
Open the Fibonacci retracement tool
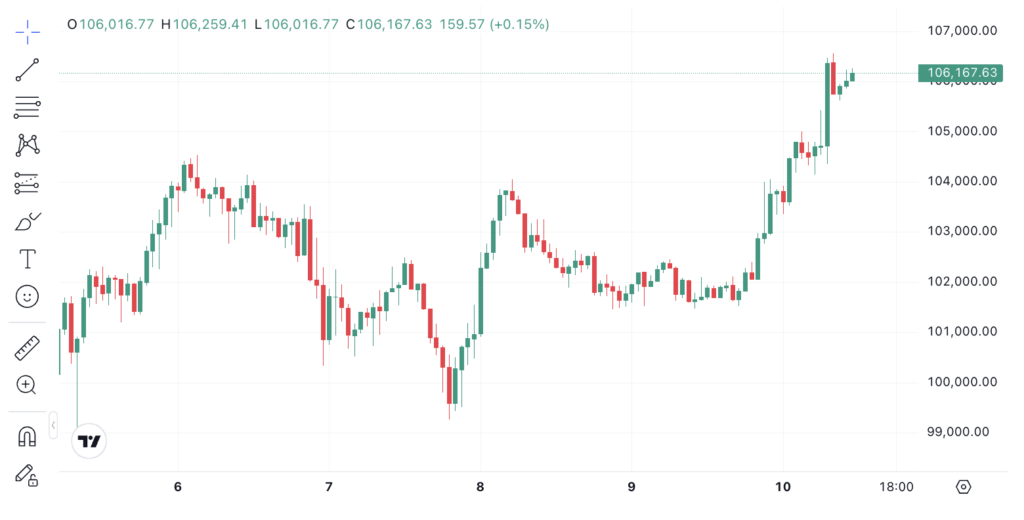[x=27, y=108]
